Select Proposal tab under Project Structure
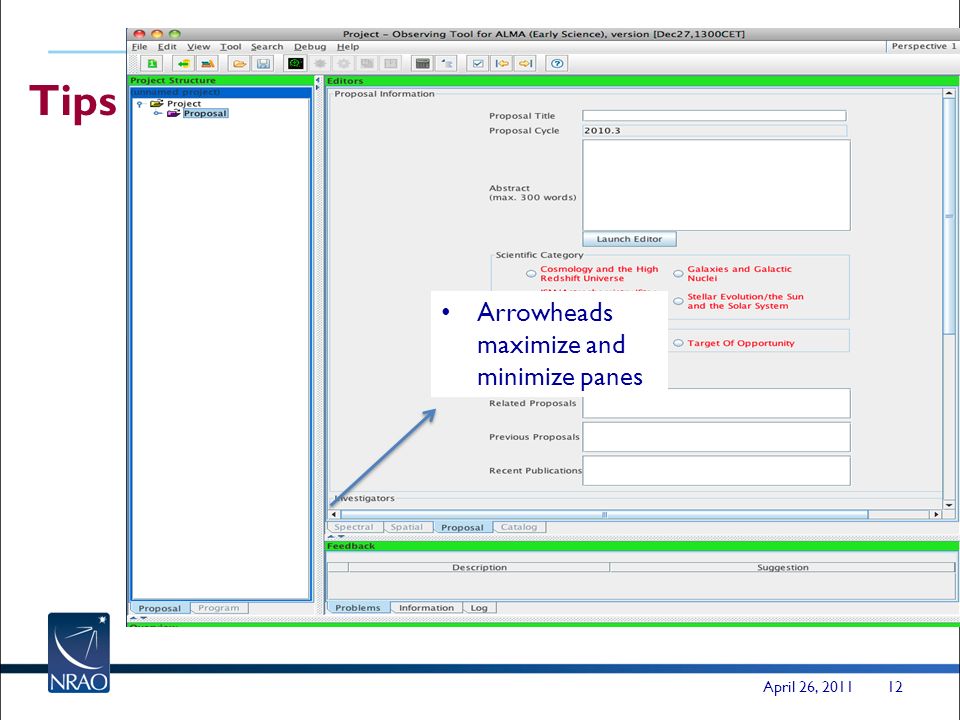The height and width of the screenshot is (720, 960). 160,608
